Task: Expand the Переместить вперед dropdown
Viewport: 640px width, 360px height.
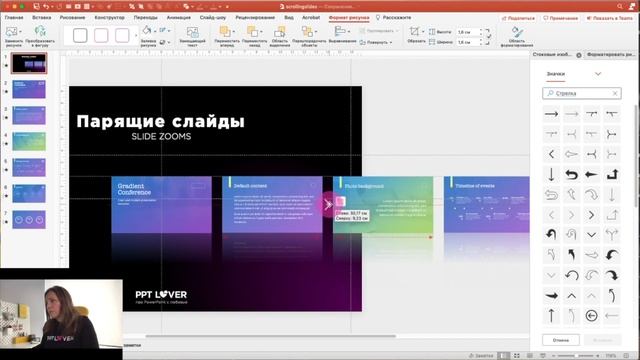Action: click(234, 32)
